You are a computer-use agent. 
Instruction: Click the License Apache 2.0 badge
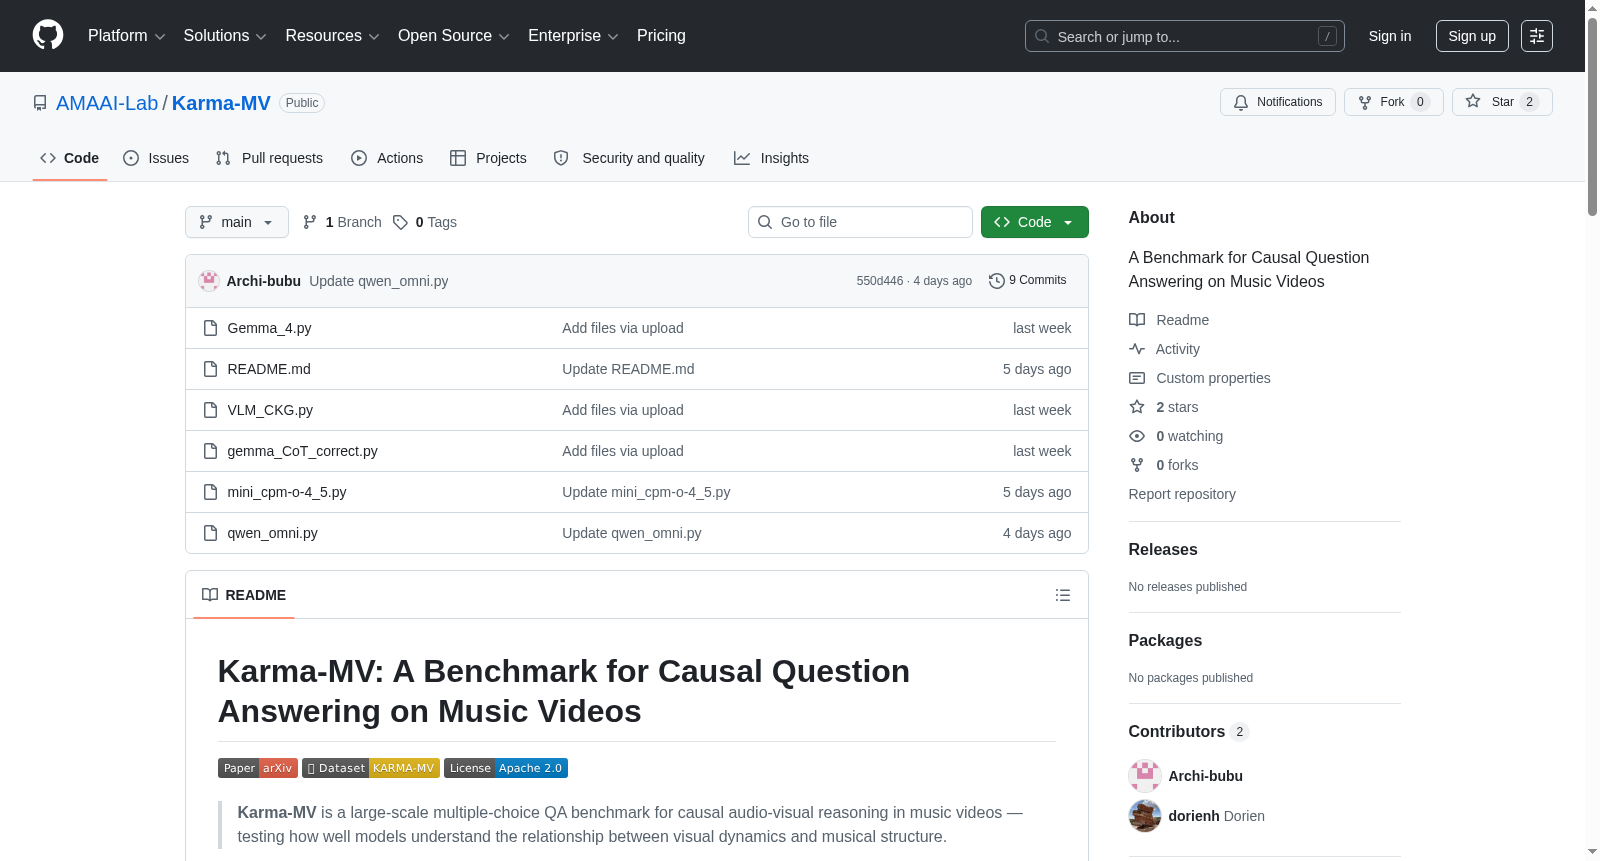pyautogui.click(x=506, y=768)
